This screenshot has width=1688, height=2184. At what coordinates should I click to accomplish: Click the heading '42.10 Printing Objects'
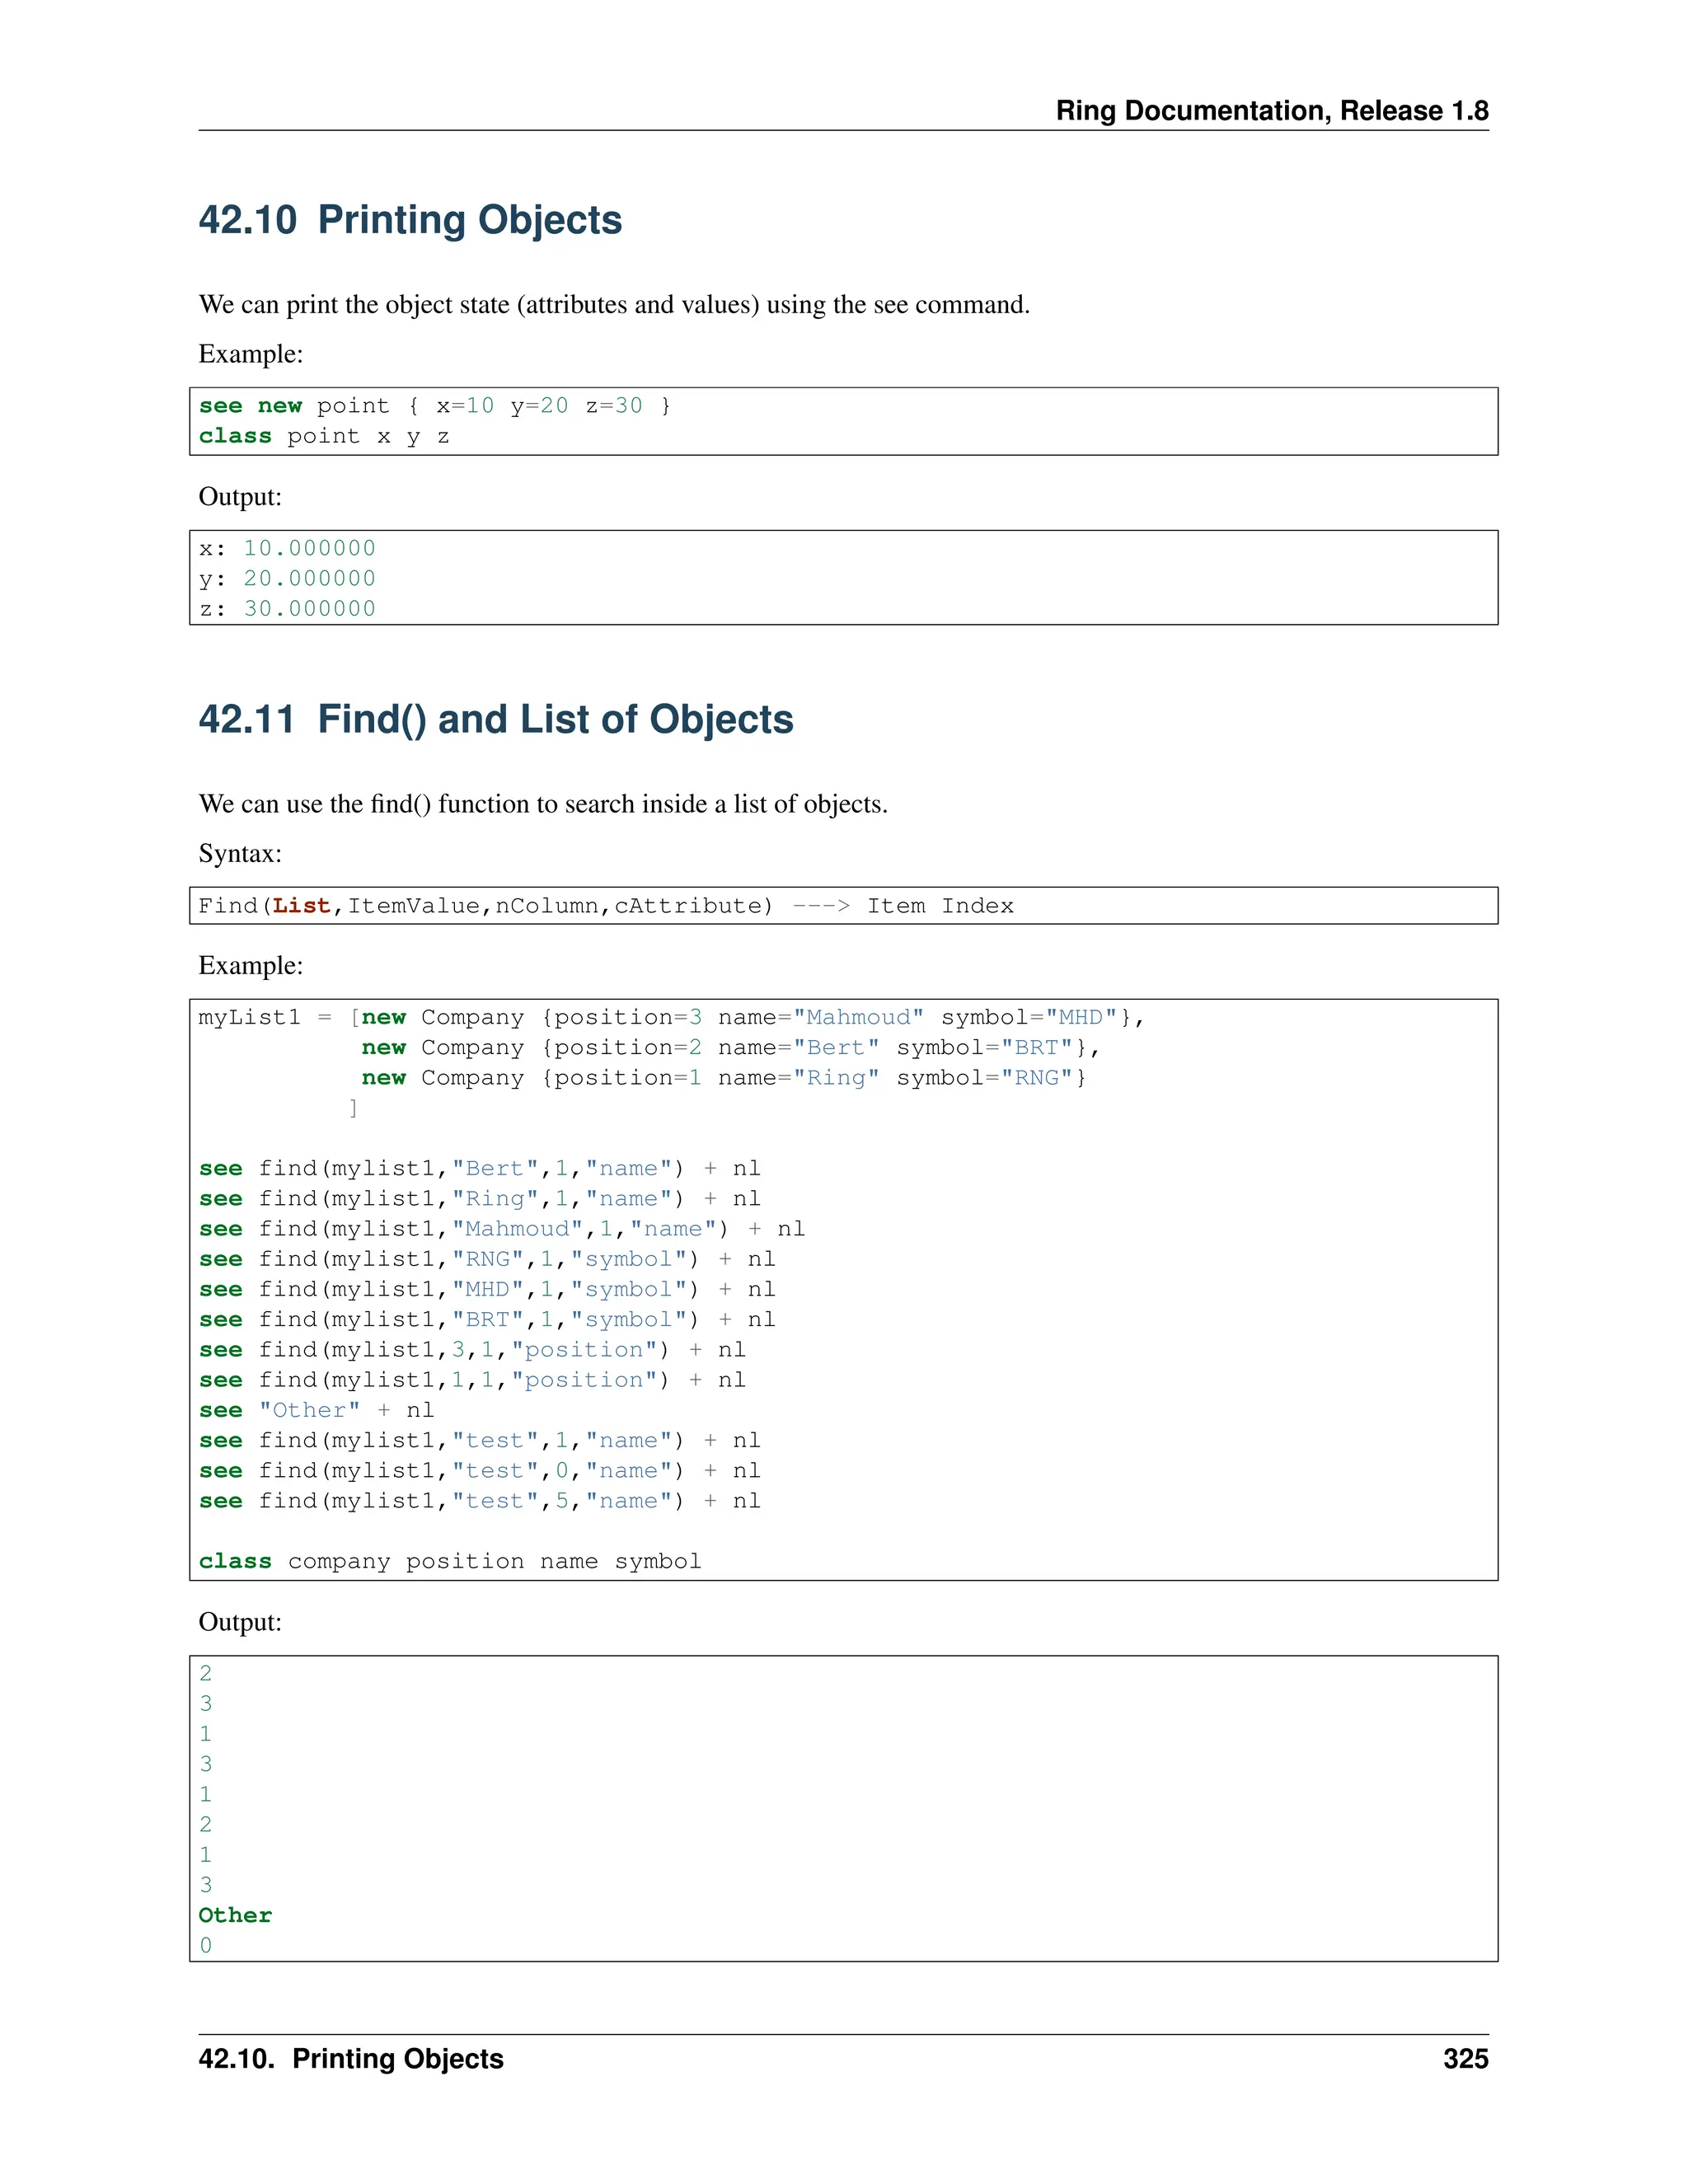coord(410,220)
